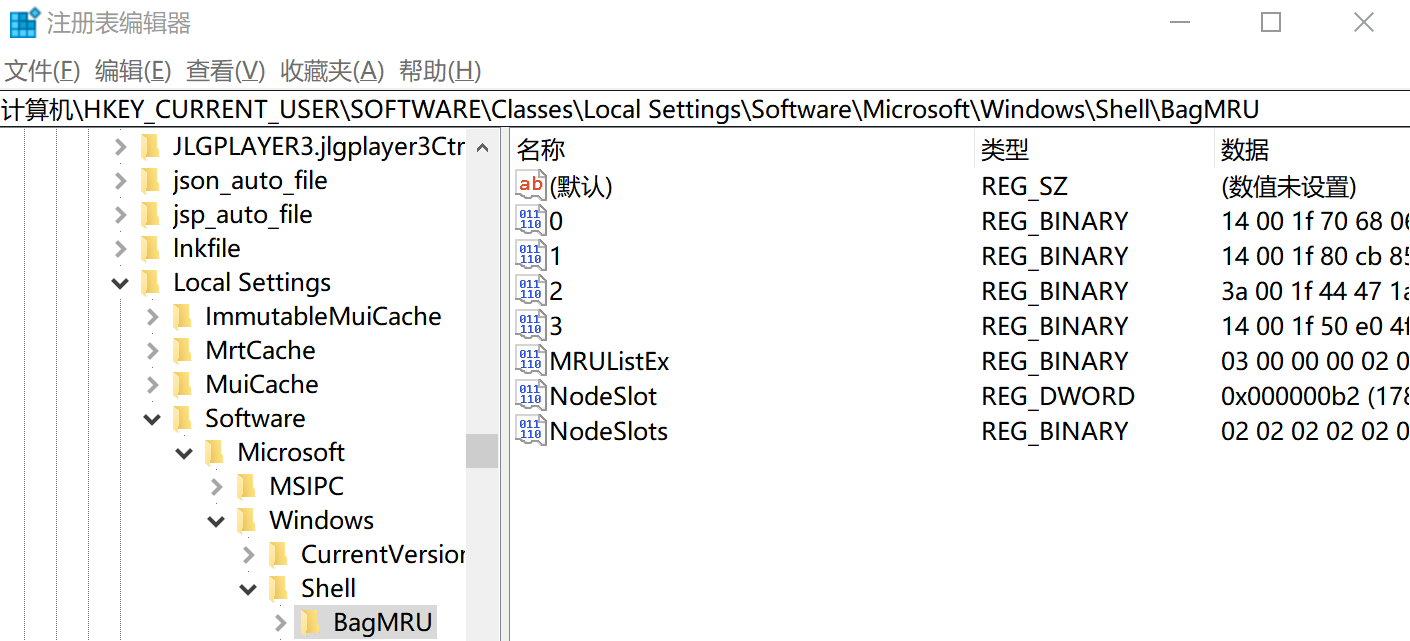Click binary icon of value 3
The height and width of the screenshot is (641, 1410).
coord(531,325)
